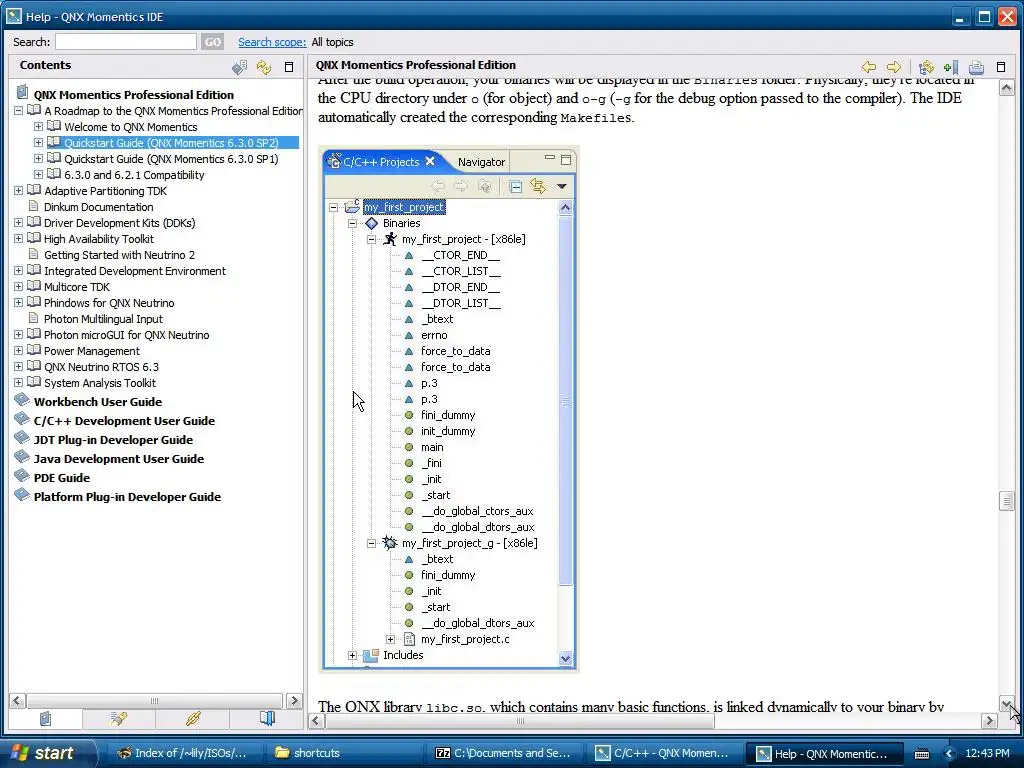
Task: Expand Integrated Development Environment node
Action: pyautogui.click(x=18, y=270)
